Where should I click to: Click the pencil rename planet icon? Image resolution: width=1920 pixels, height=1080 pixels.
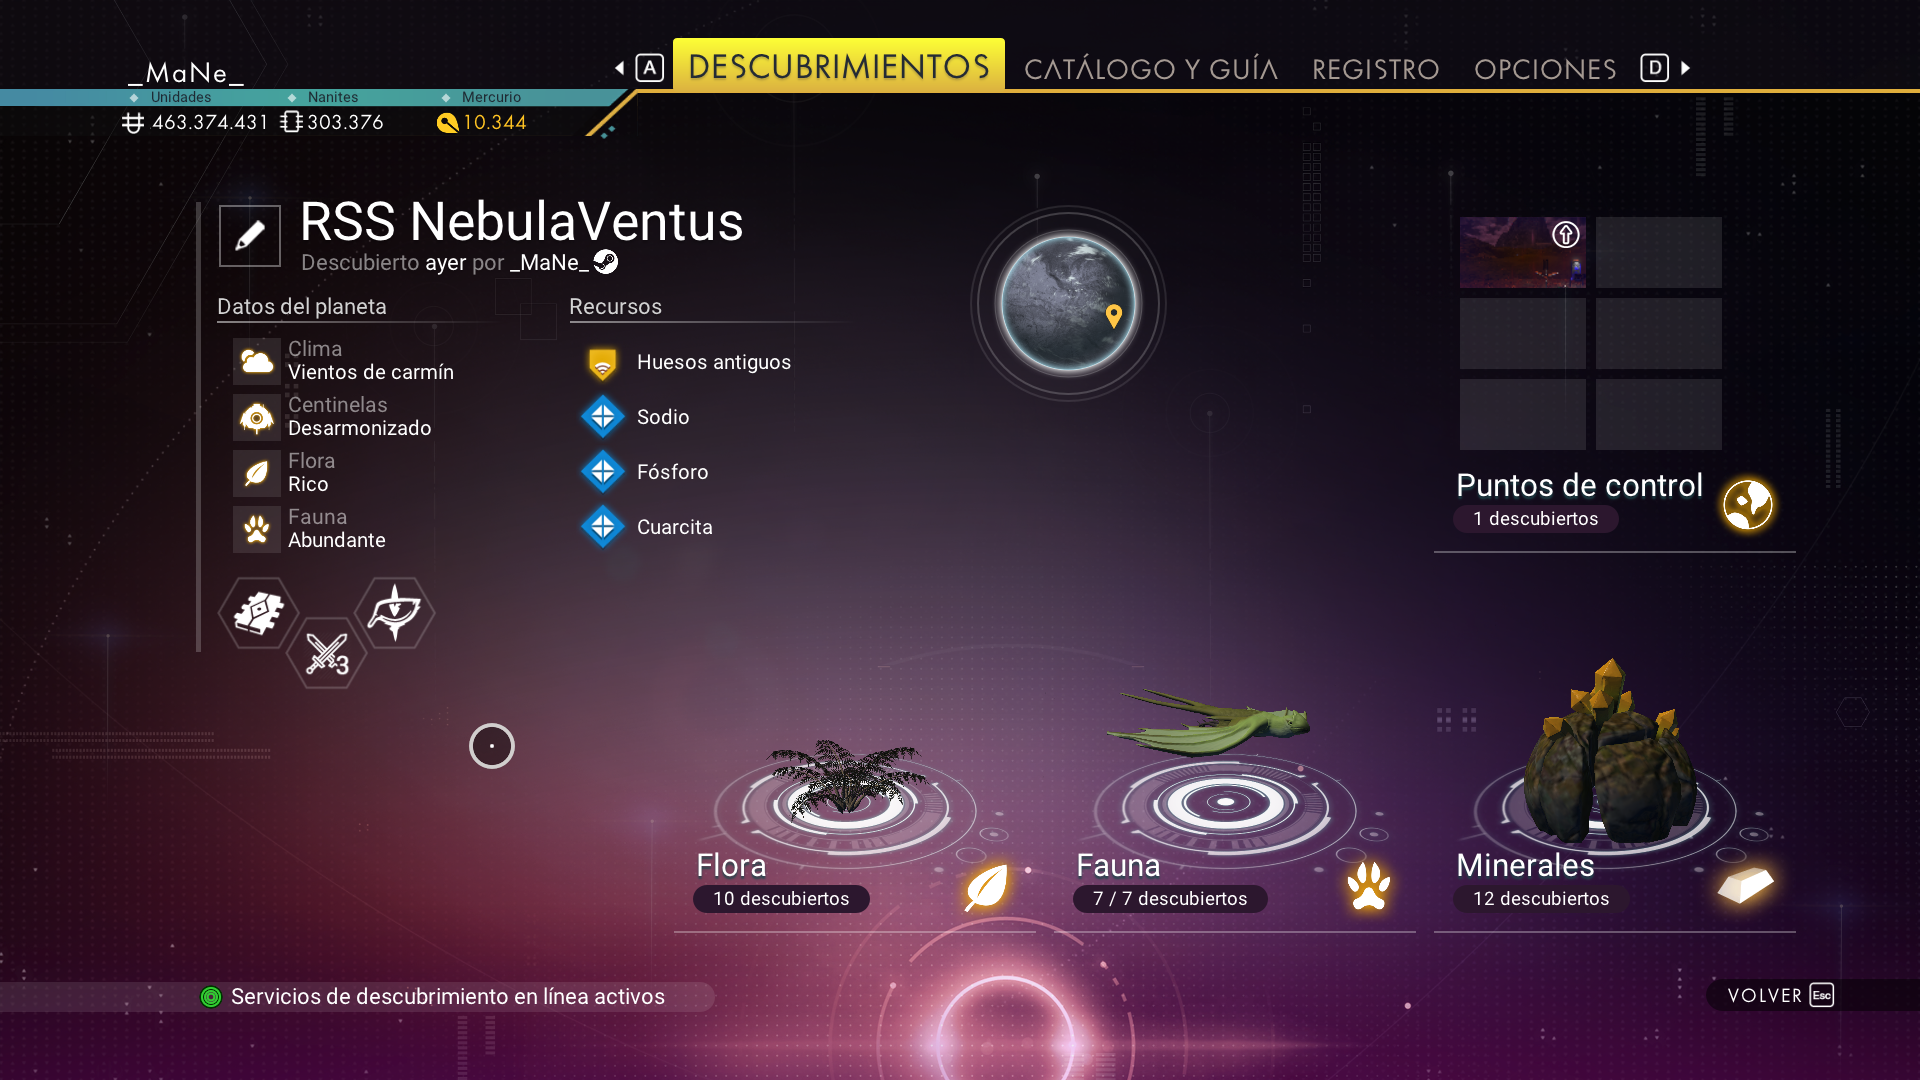pos(250,236)
